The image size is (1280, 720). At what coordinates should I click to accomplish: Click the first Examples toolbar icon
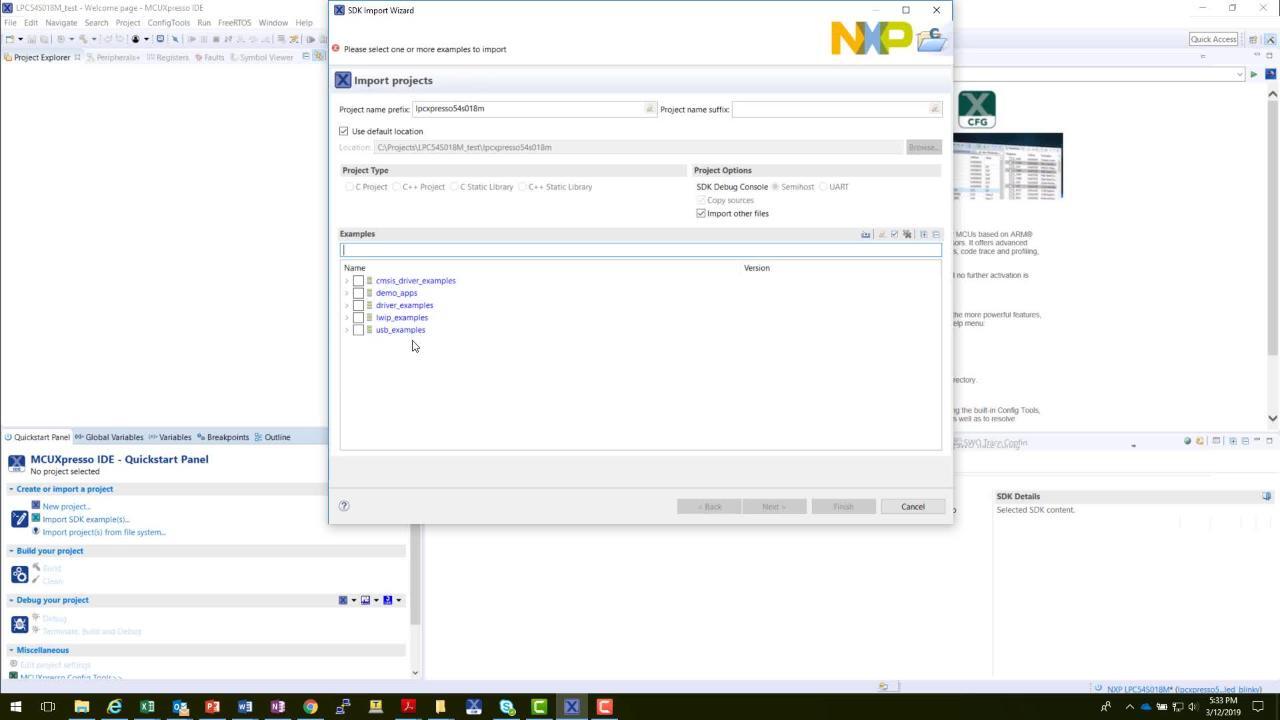pos(866,234)
